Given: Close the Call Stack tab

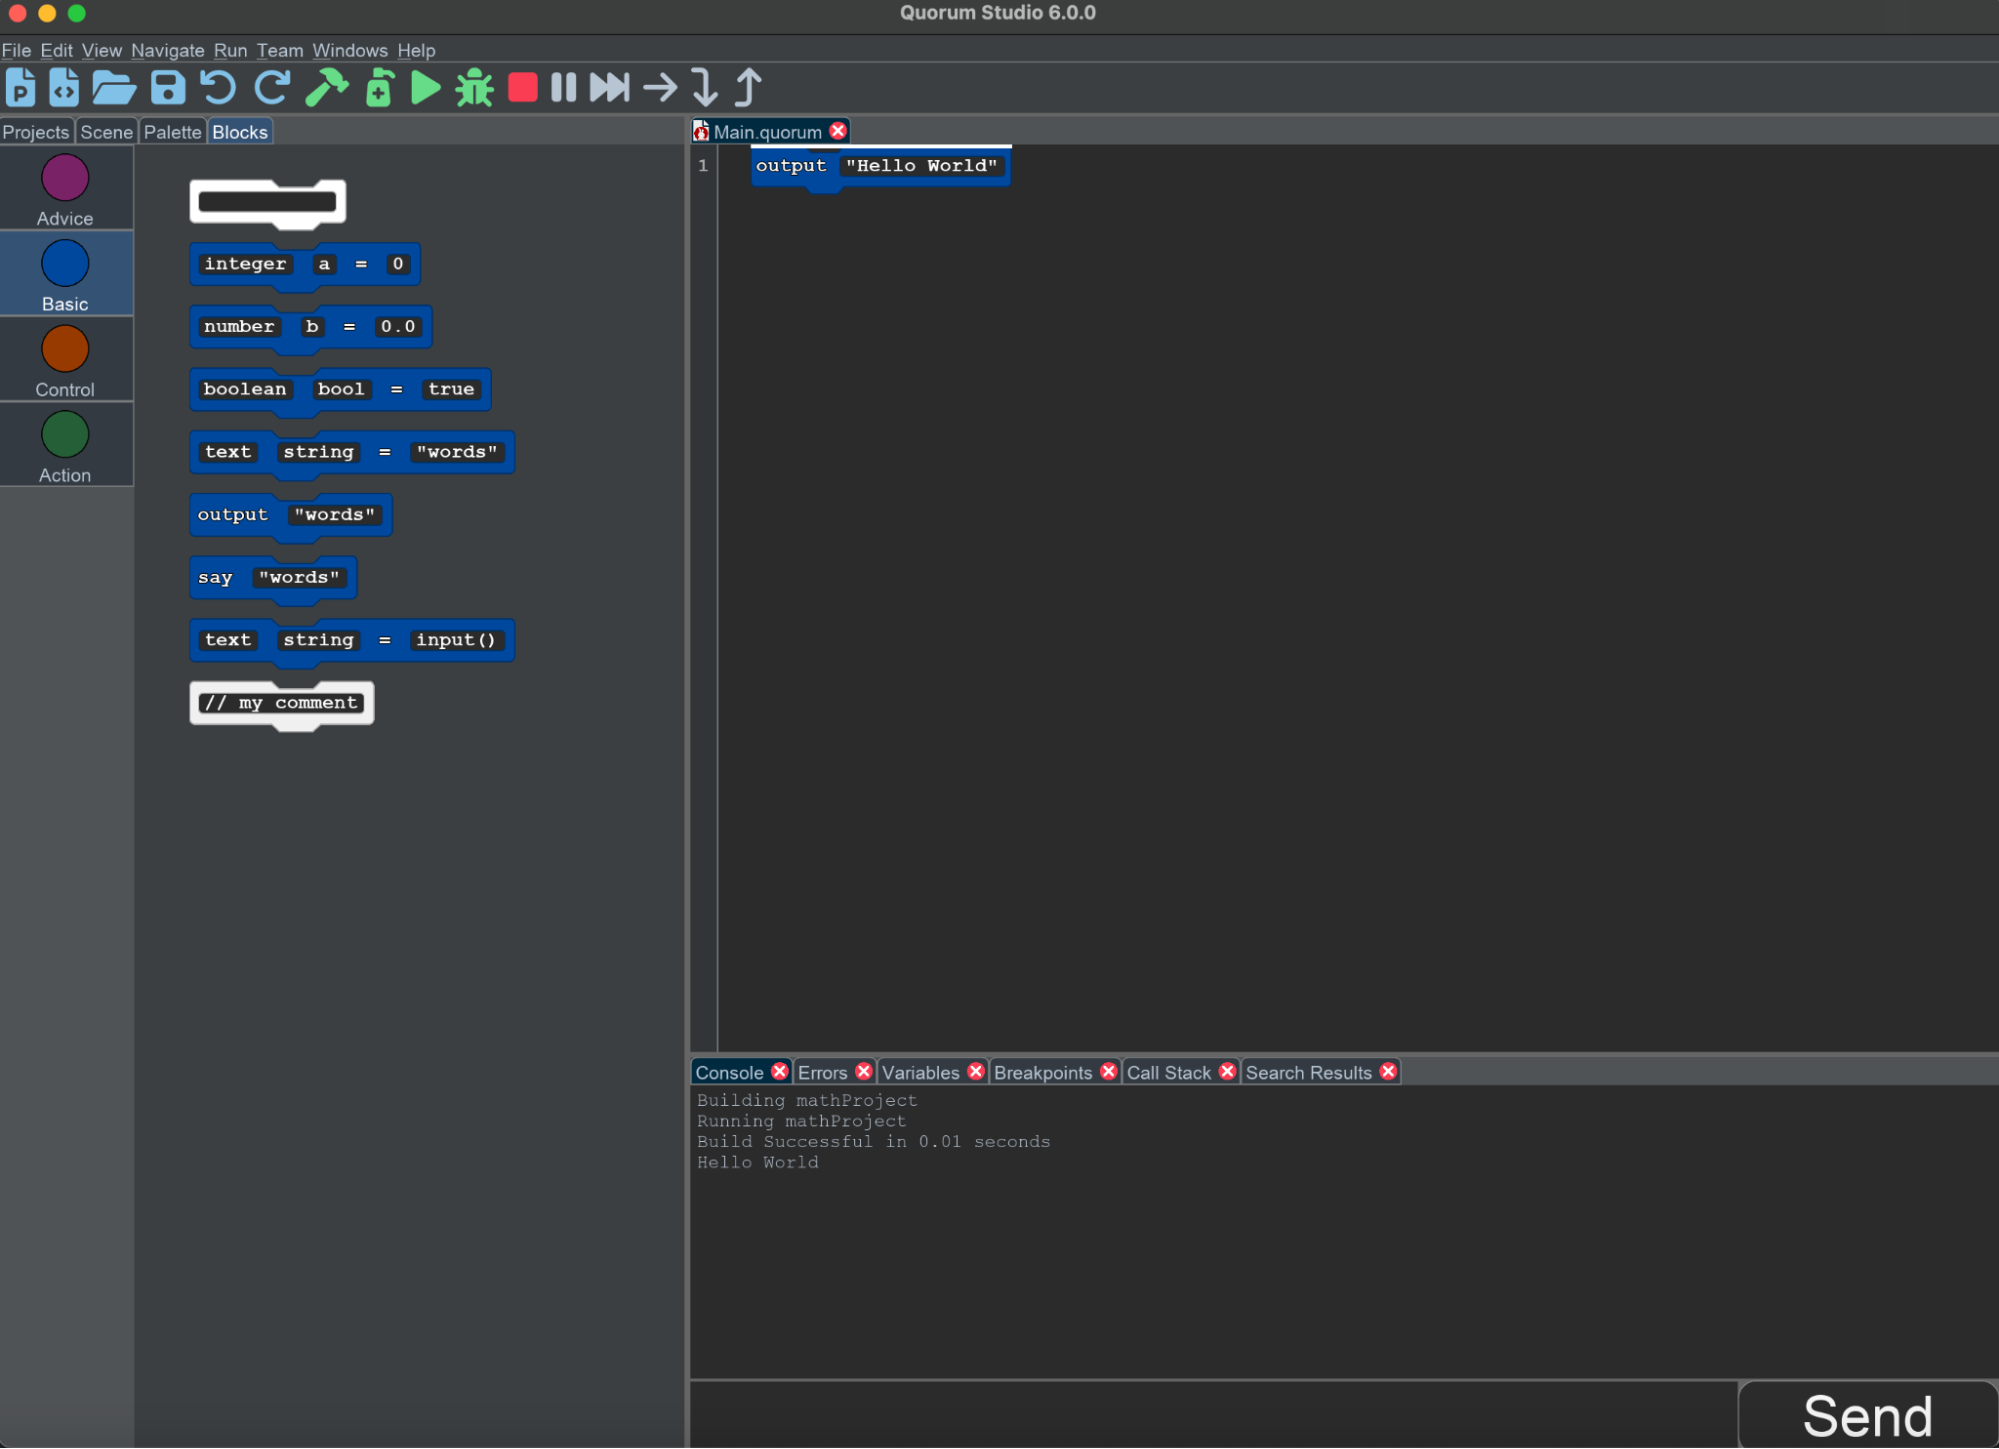Looking at the screenshot, I should click(x=1227, y=1071).
